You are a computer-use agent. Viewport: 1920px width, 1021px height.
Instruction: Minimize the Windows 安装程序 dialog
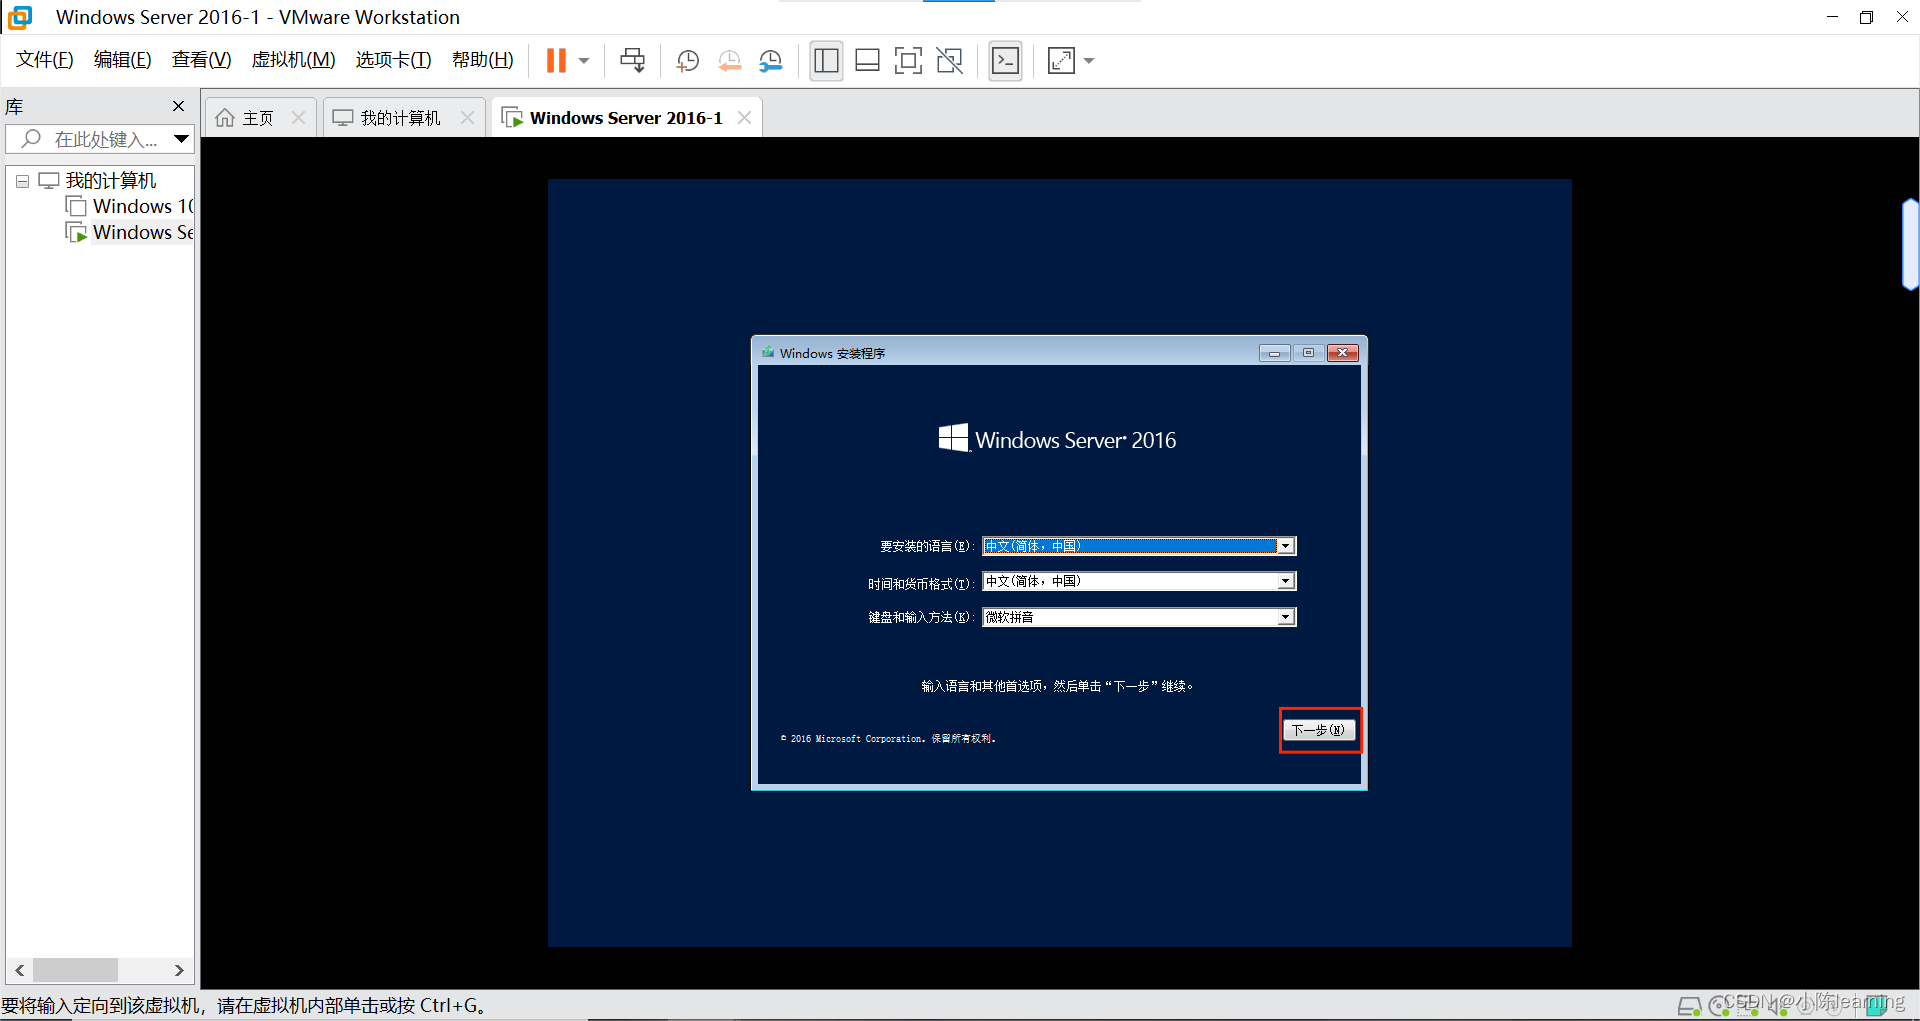1274,353
